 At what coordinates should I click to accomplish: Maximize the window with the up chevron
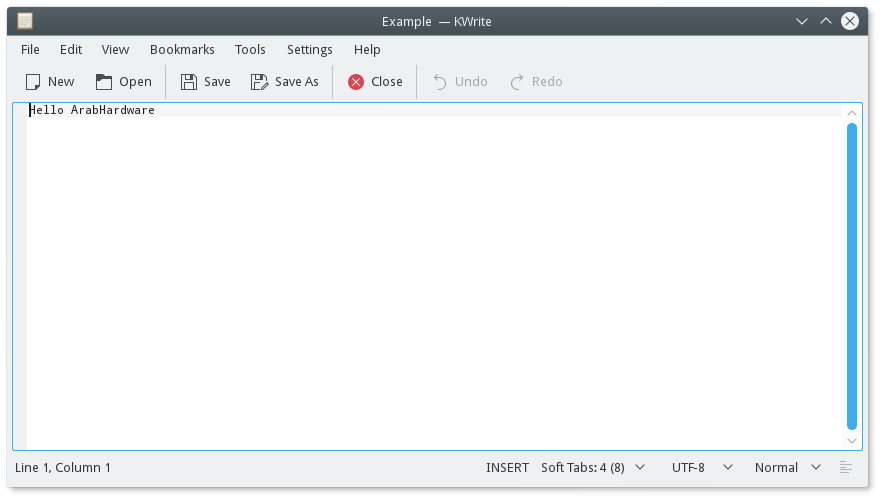point(825,21)
